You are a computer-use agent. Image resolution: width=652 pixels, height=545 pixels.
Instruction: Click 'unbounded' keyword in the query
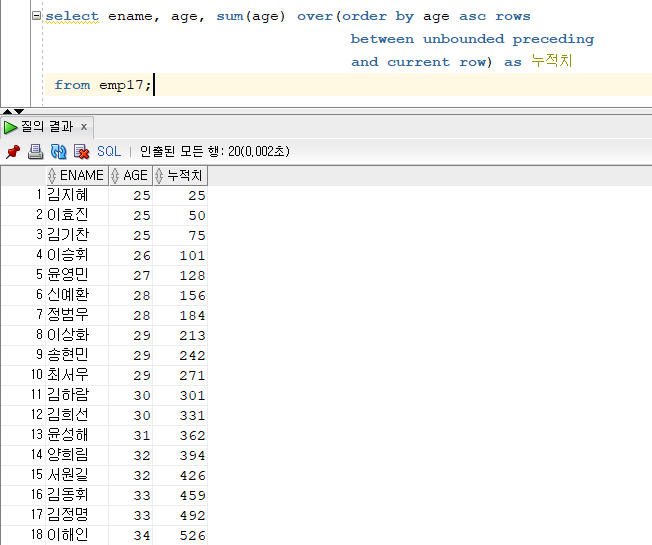(x=463, y=39)
